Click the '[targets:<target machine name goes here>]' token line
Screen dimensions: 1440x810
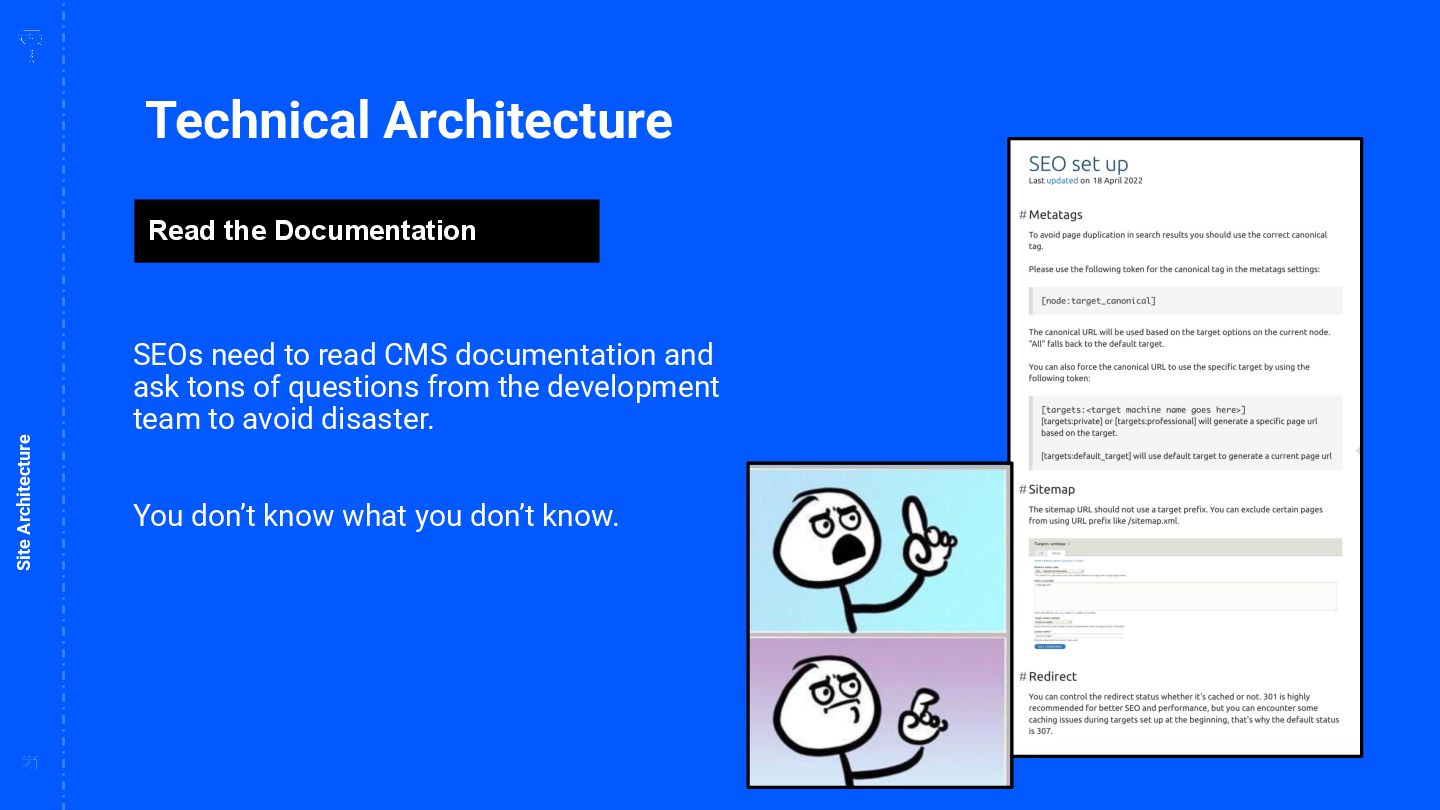click(1143, 410)
